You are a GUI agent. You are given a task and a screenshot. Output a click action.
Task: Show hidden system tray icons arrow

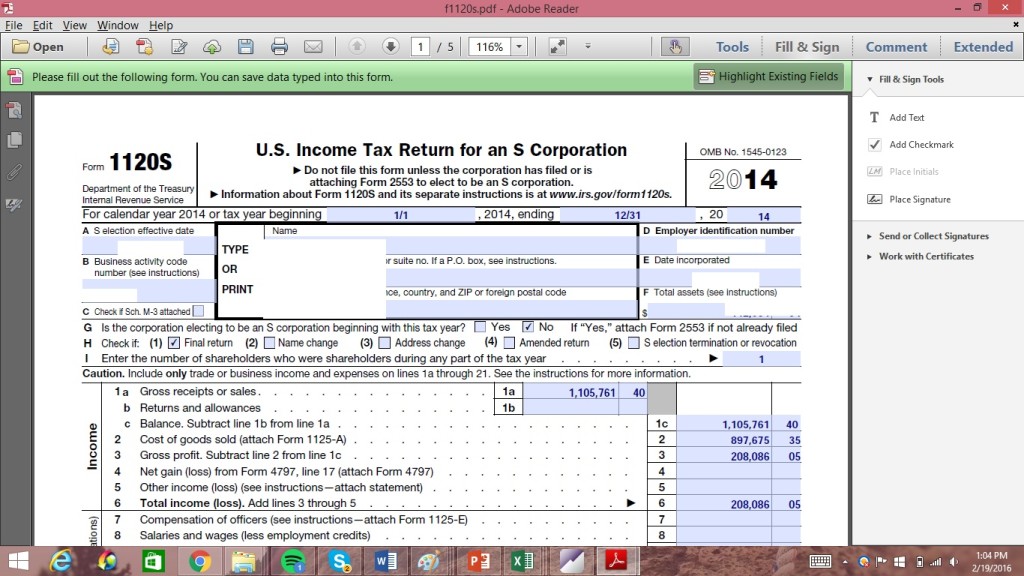845,562
